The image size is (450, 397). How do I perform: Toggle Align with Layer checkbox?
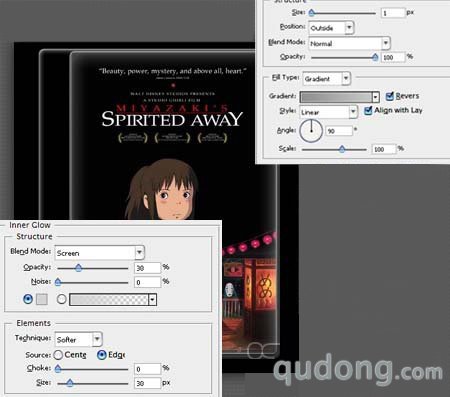point(368,110)
